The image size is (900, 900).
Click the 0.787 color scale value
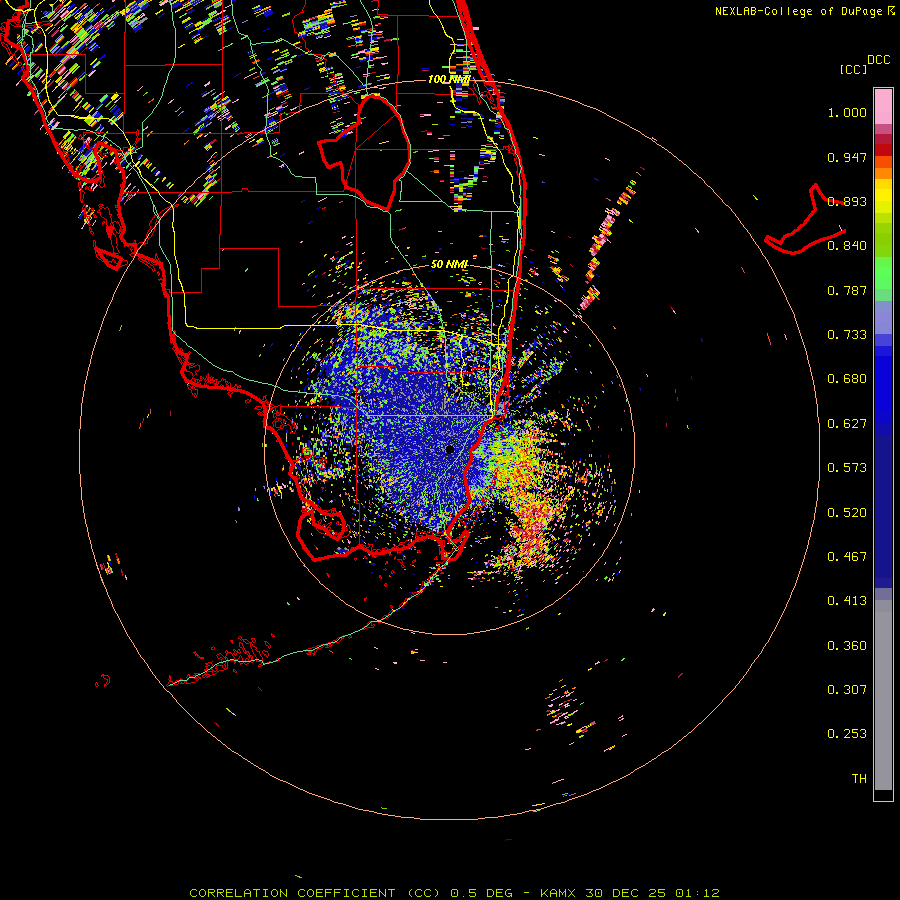pos(847,290)
